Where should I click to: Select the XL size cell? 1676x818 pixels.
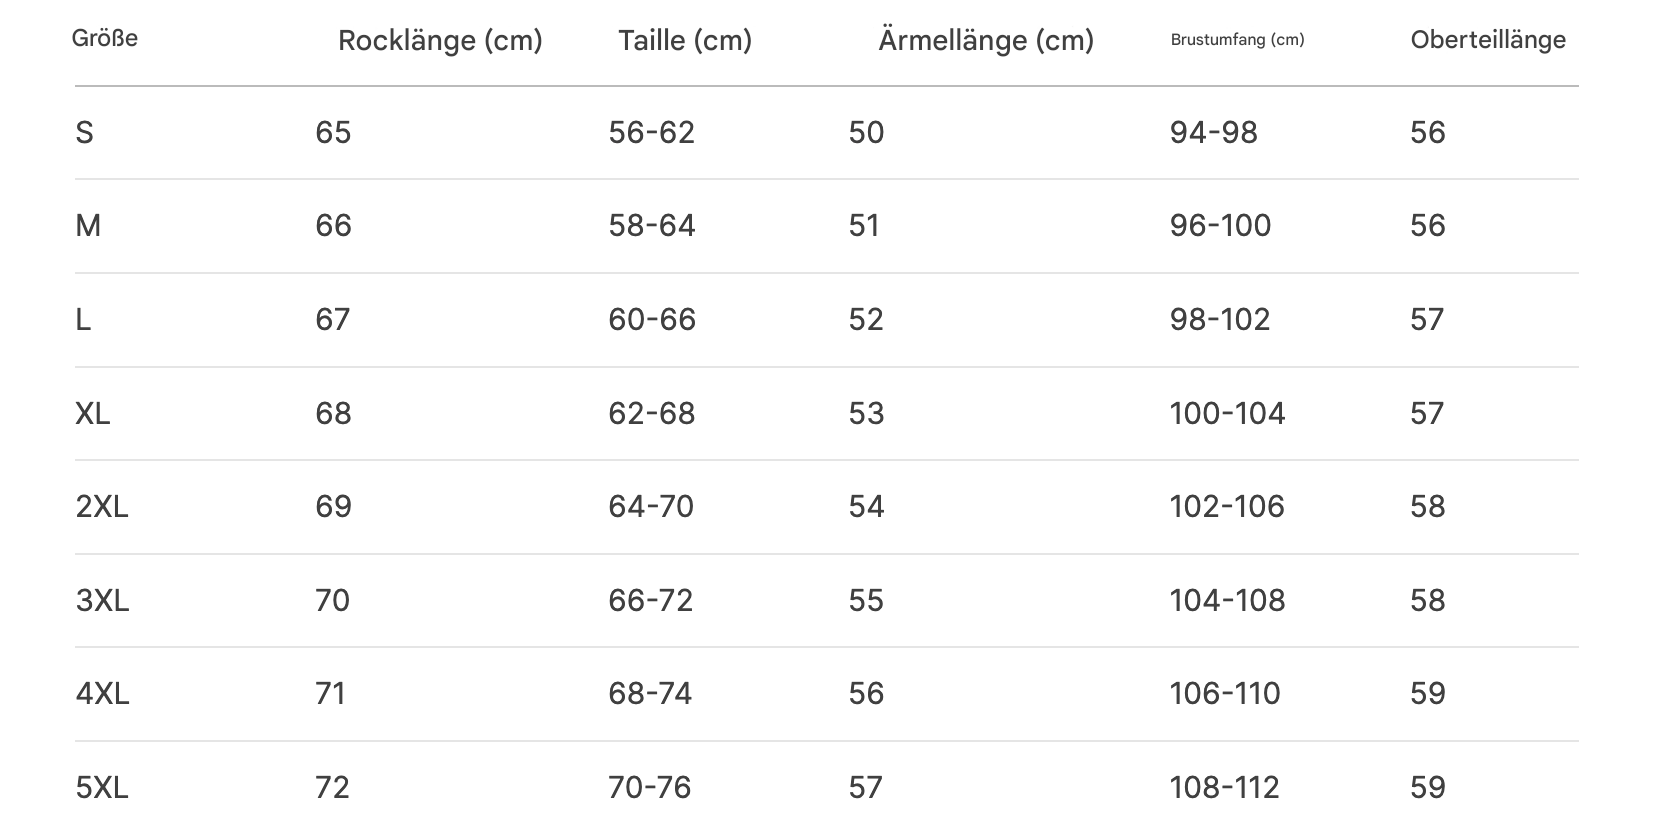pos(93,414)
